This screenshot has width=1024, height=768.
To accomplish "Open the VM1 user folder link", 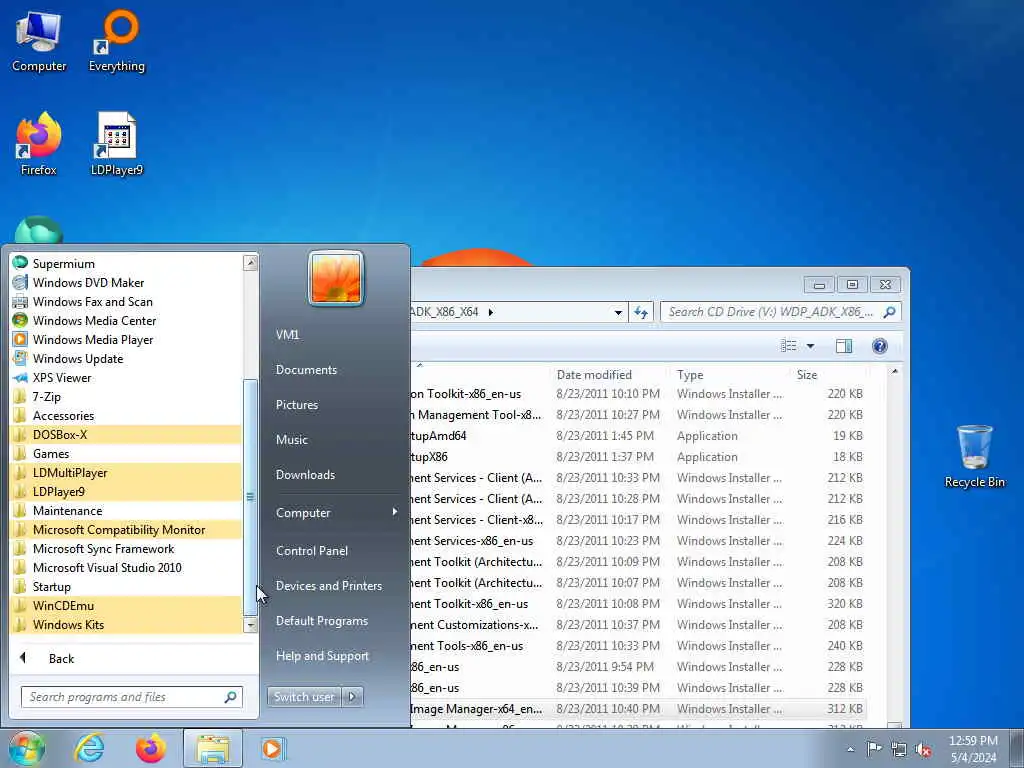I will click(x=287, y=334).
